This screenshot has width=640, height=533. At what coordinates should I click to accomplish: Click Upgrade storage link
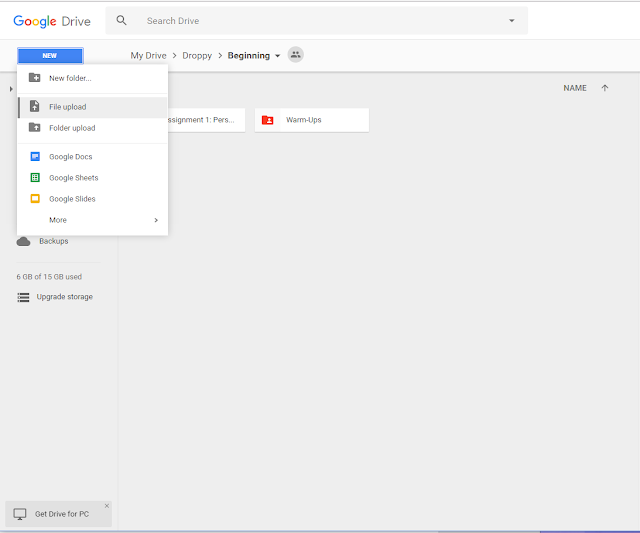point(64,297)
